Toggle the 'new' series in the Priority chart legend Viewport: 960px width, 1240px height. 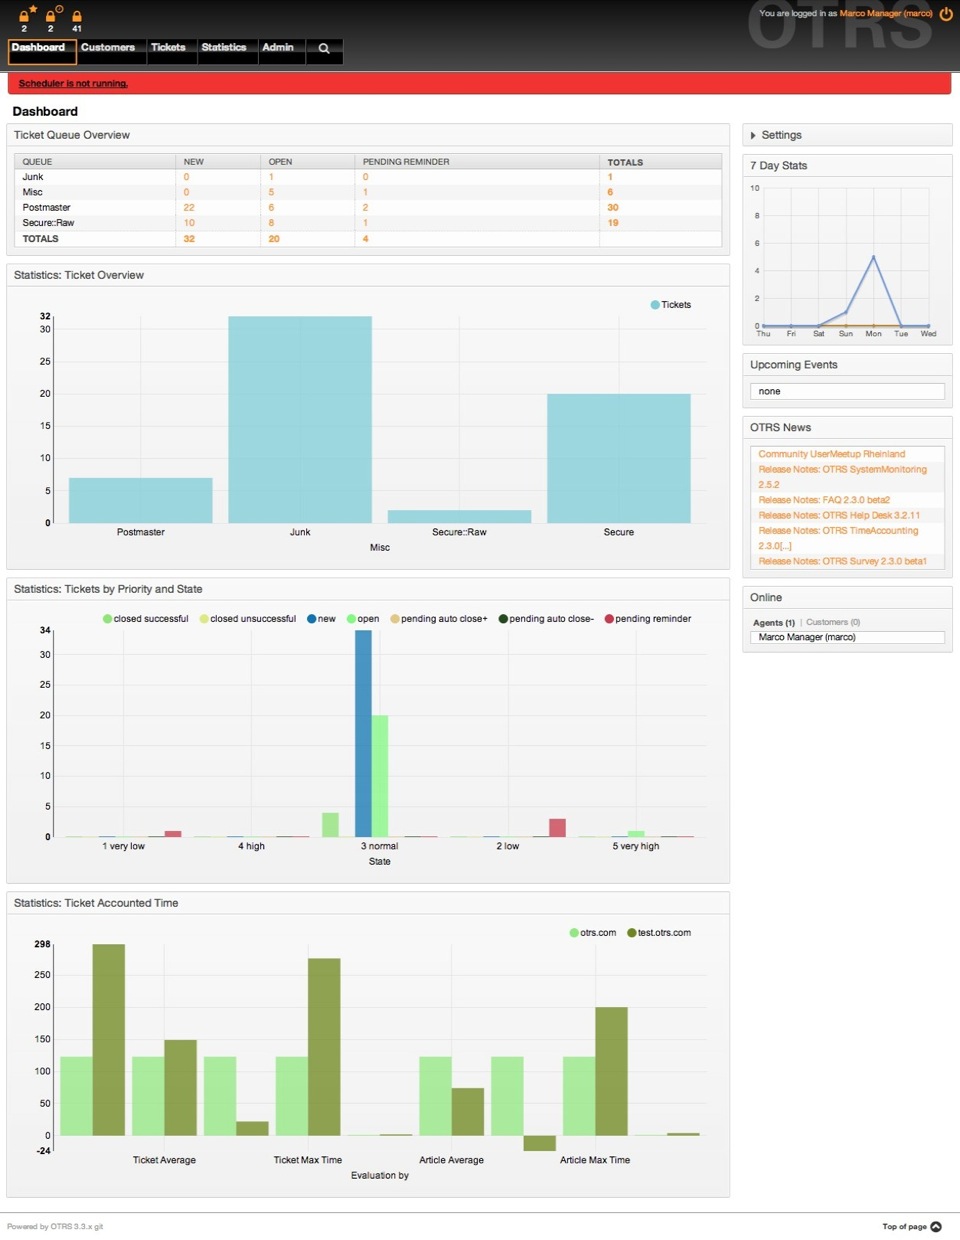click(x=312, y=619)
